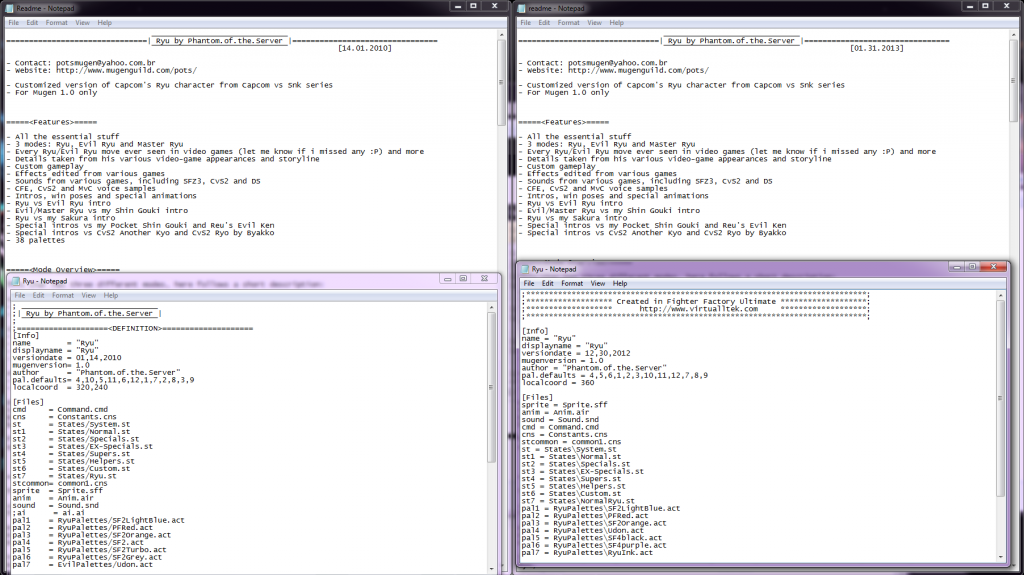
Task: Click the Notepad icon of the bottom-left Ryu window
Action: 16,281
